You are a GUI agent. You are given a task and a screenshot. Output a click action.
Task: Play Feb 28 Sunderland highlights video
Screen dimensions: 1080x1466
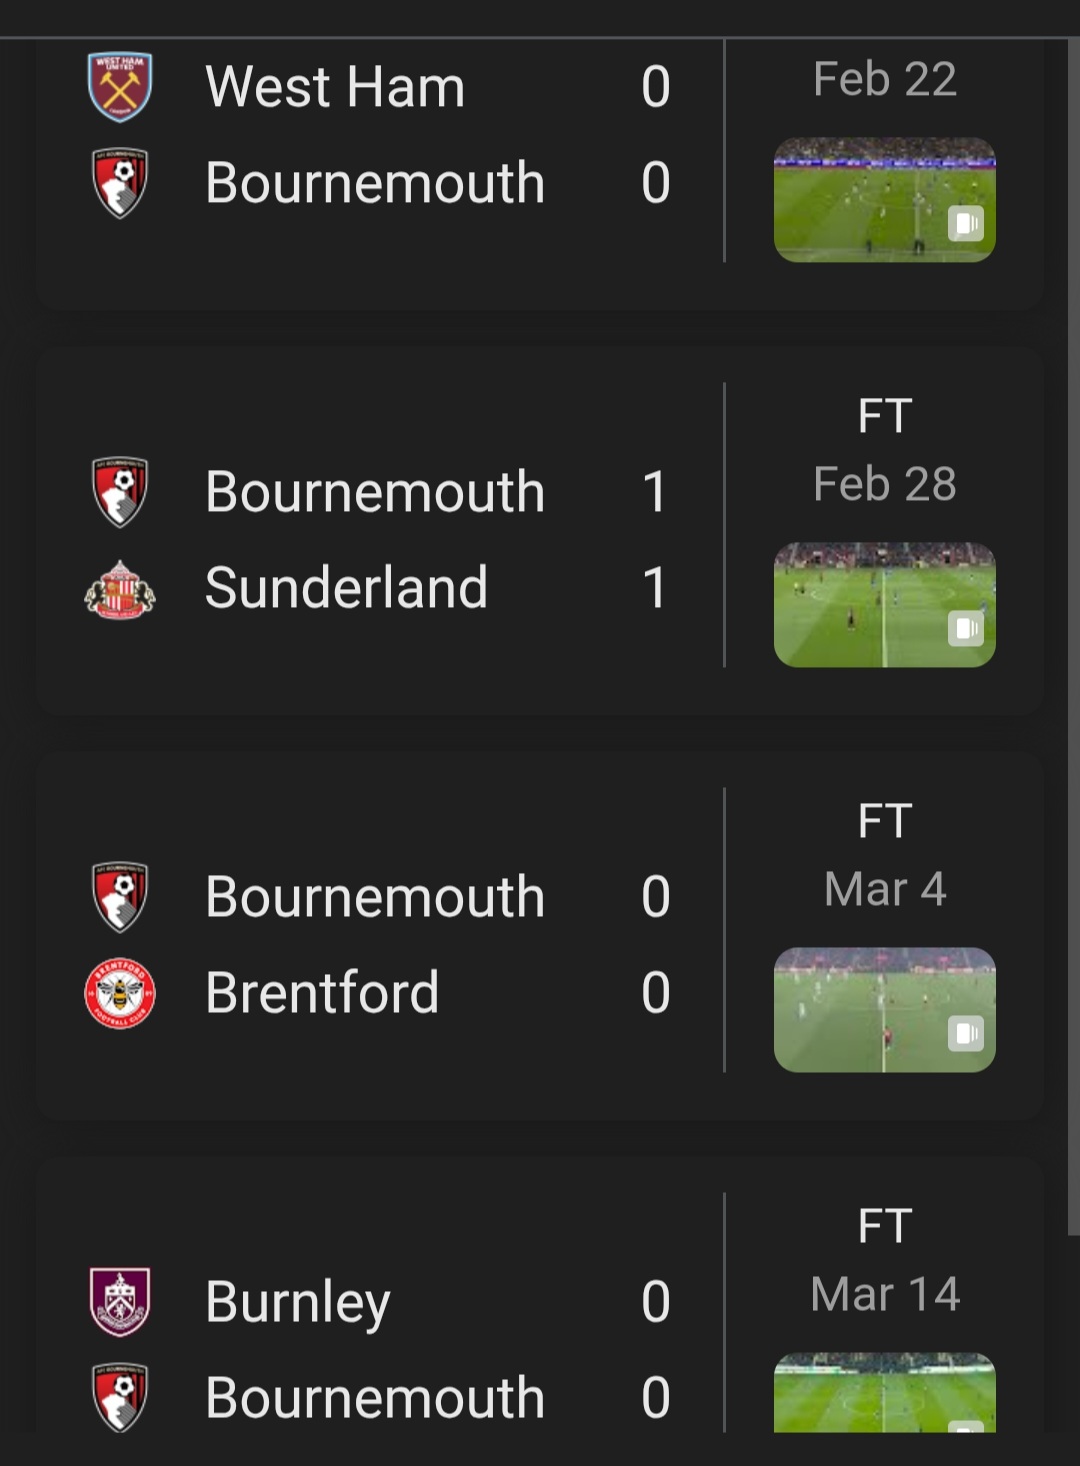pyautogui.click(x=884, y=605)
